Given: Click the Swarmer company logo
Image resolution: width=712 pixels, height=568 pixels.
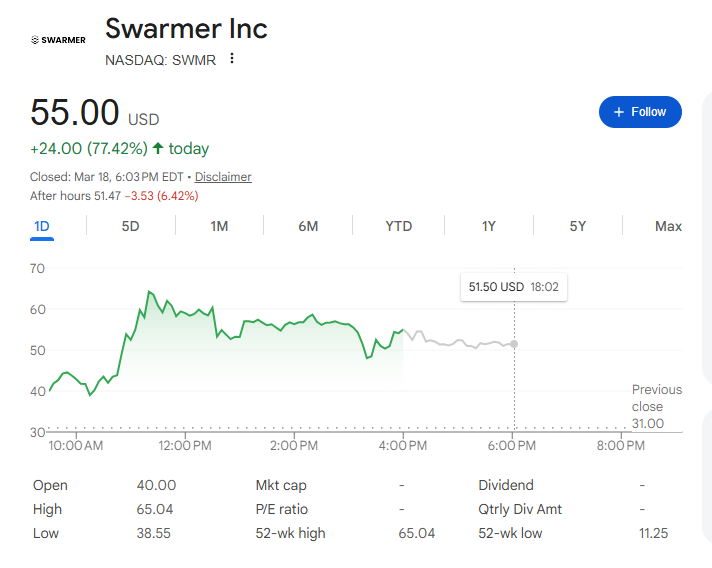Looking at the screenshot, I should [x=58, y=40].
